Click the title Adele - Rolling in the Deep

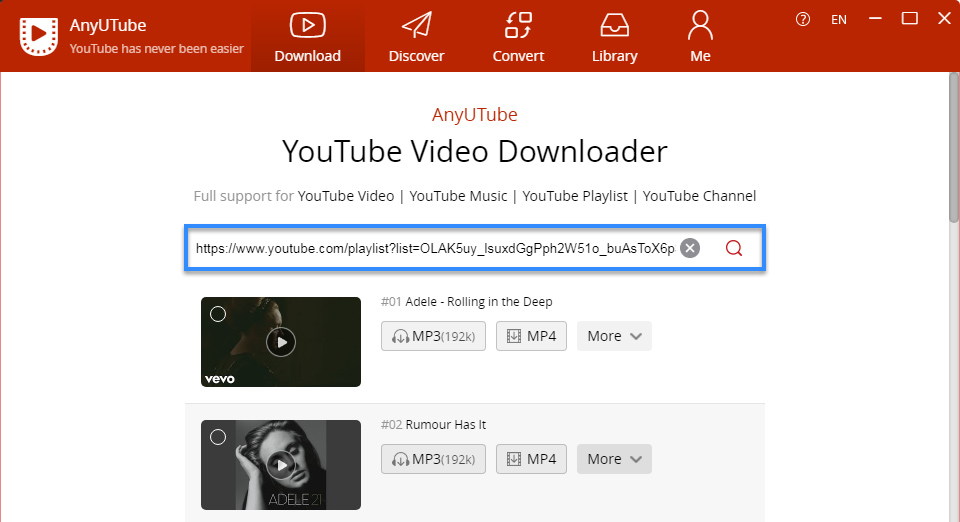pyautogui.click(x=479, y=302)
